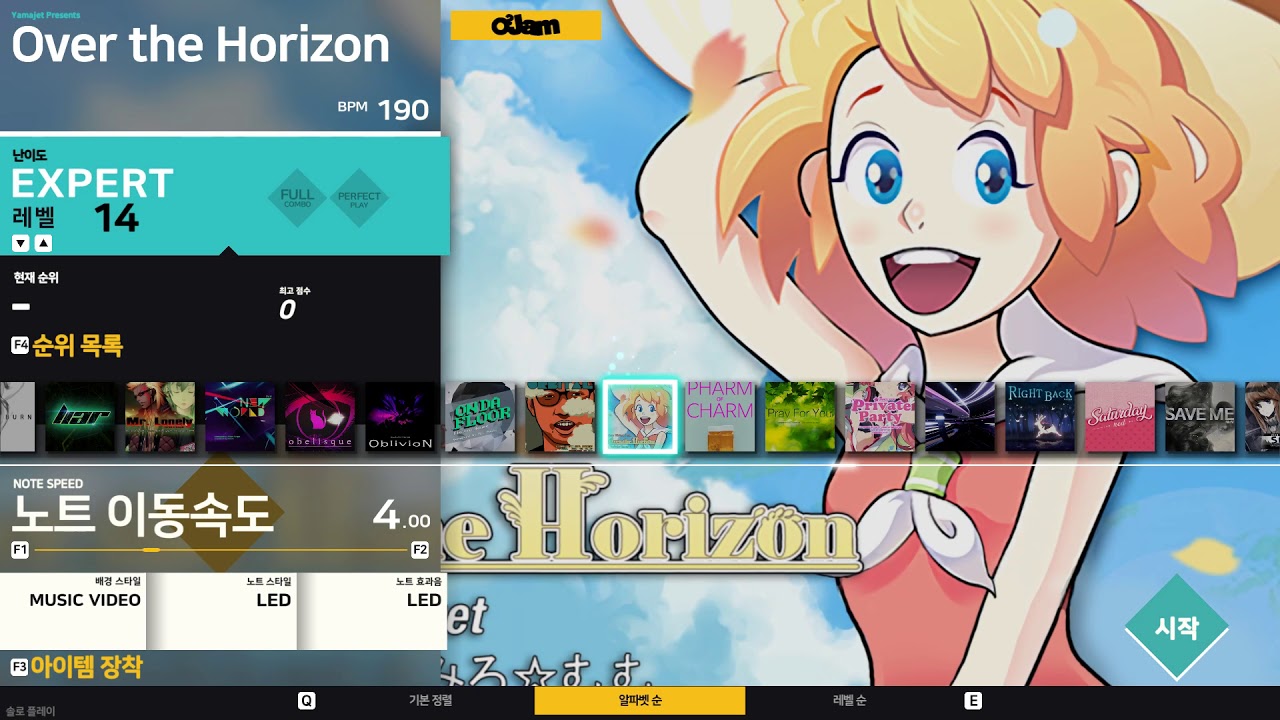Change 노트 효과음 LED option

click(x=372, y=611)
